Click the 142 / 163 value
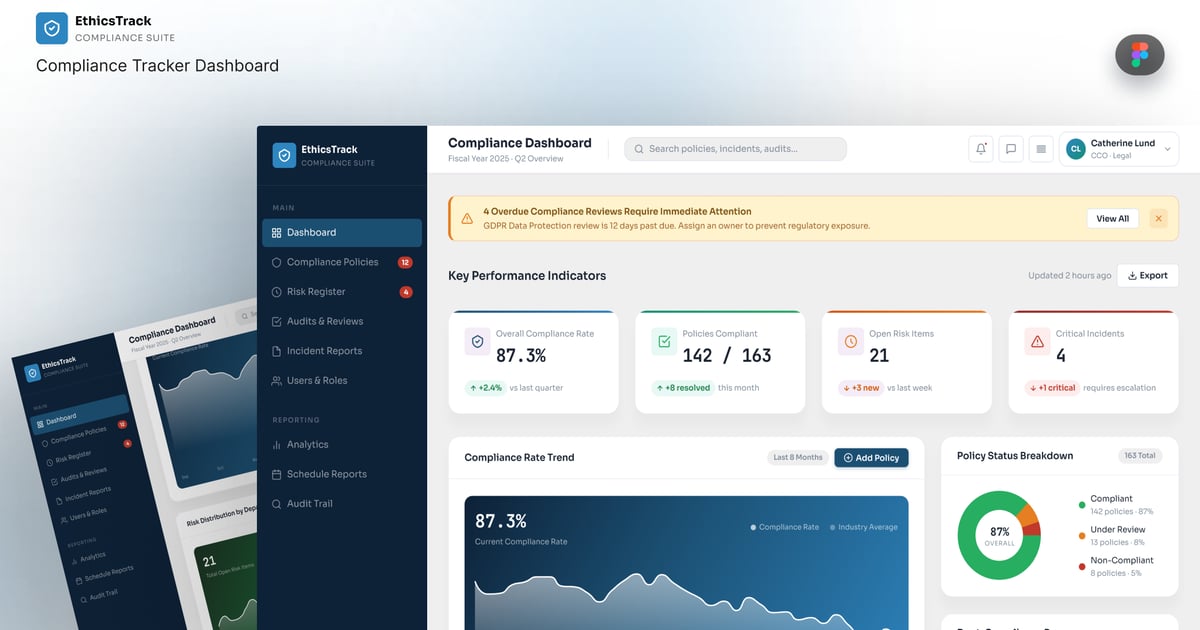1200x630 pixels. tap(727, 355)
